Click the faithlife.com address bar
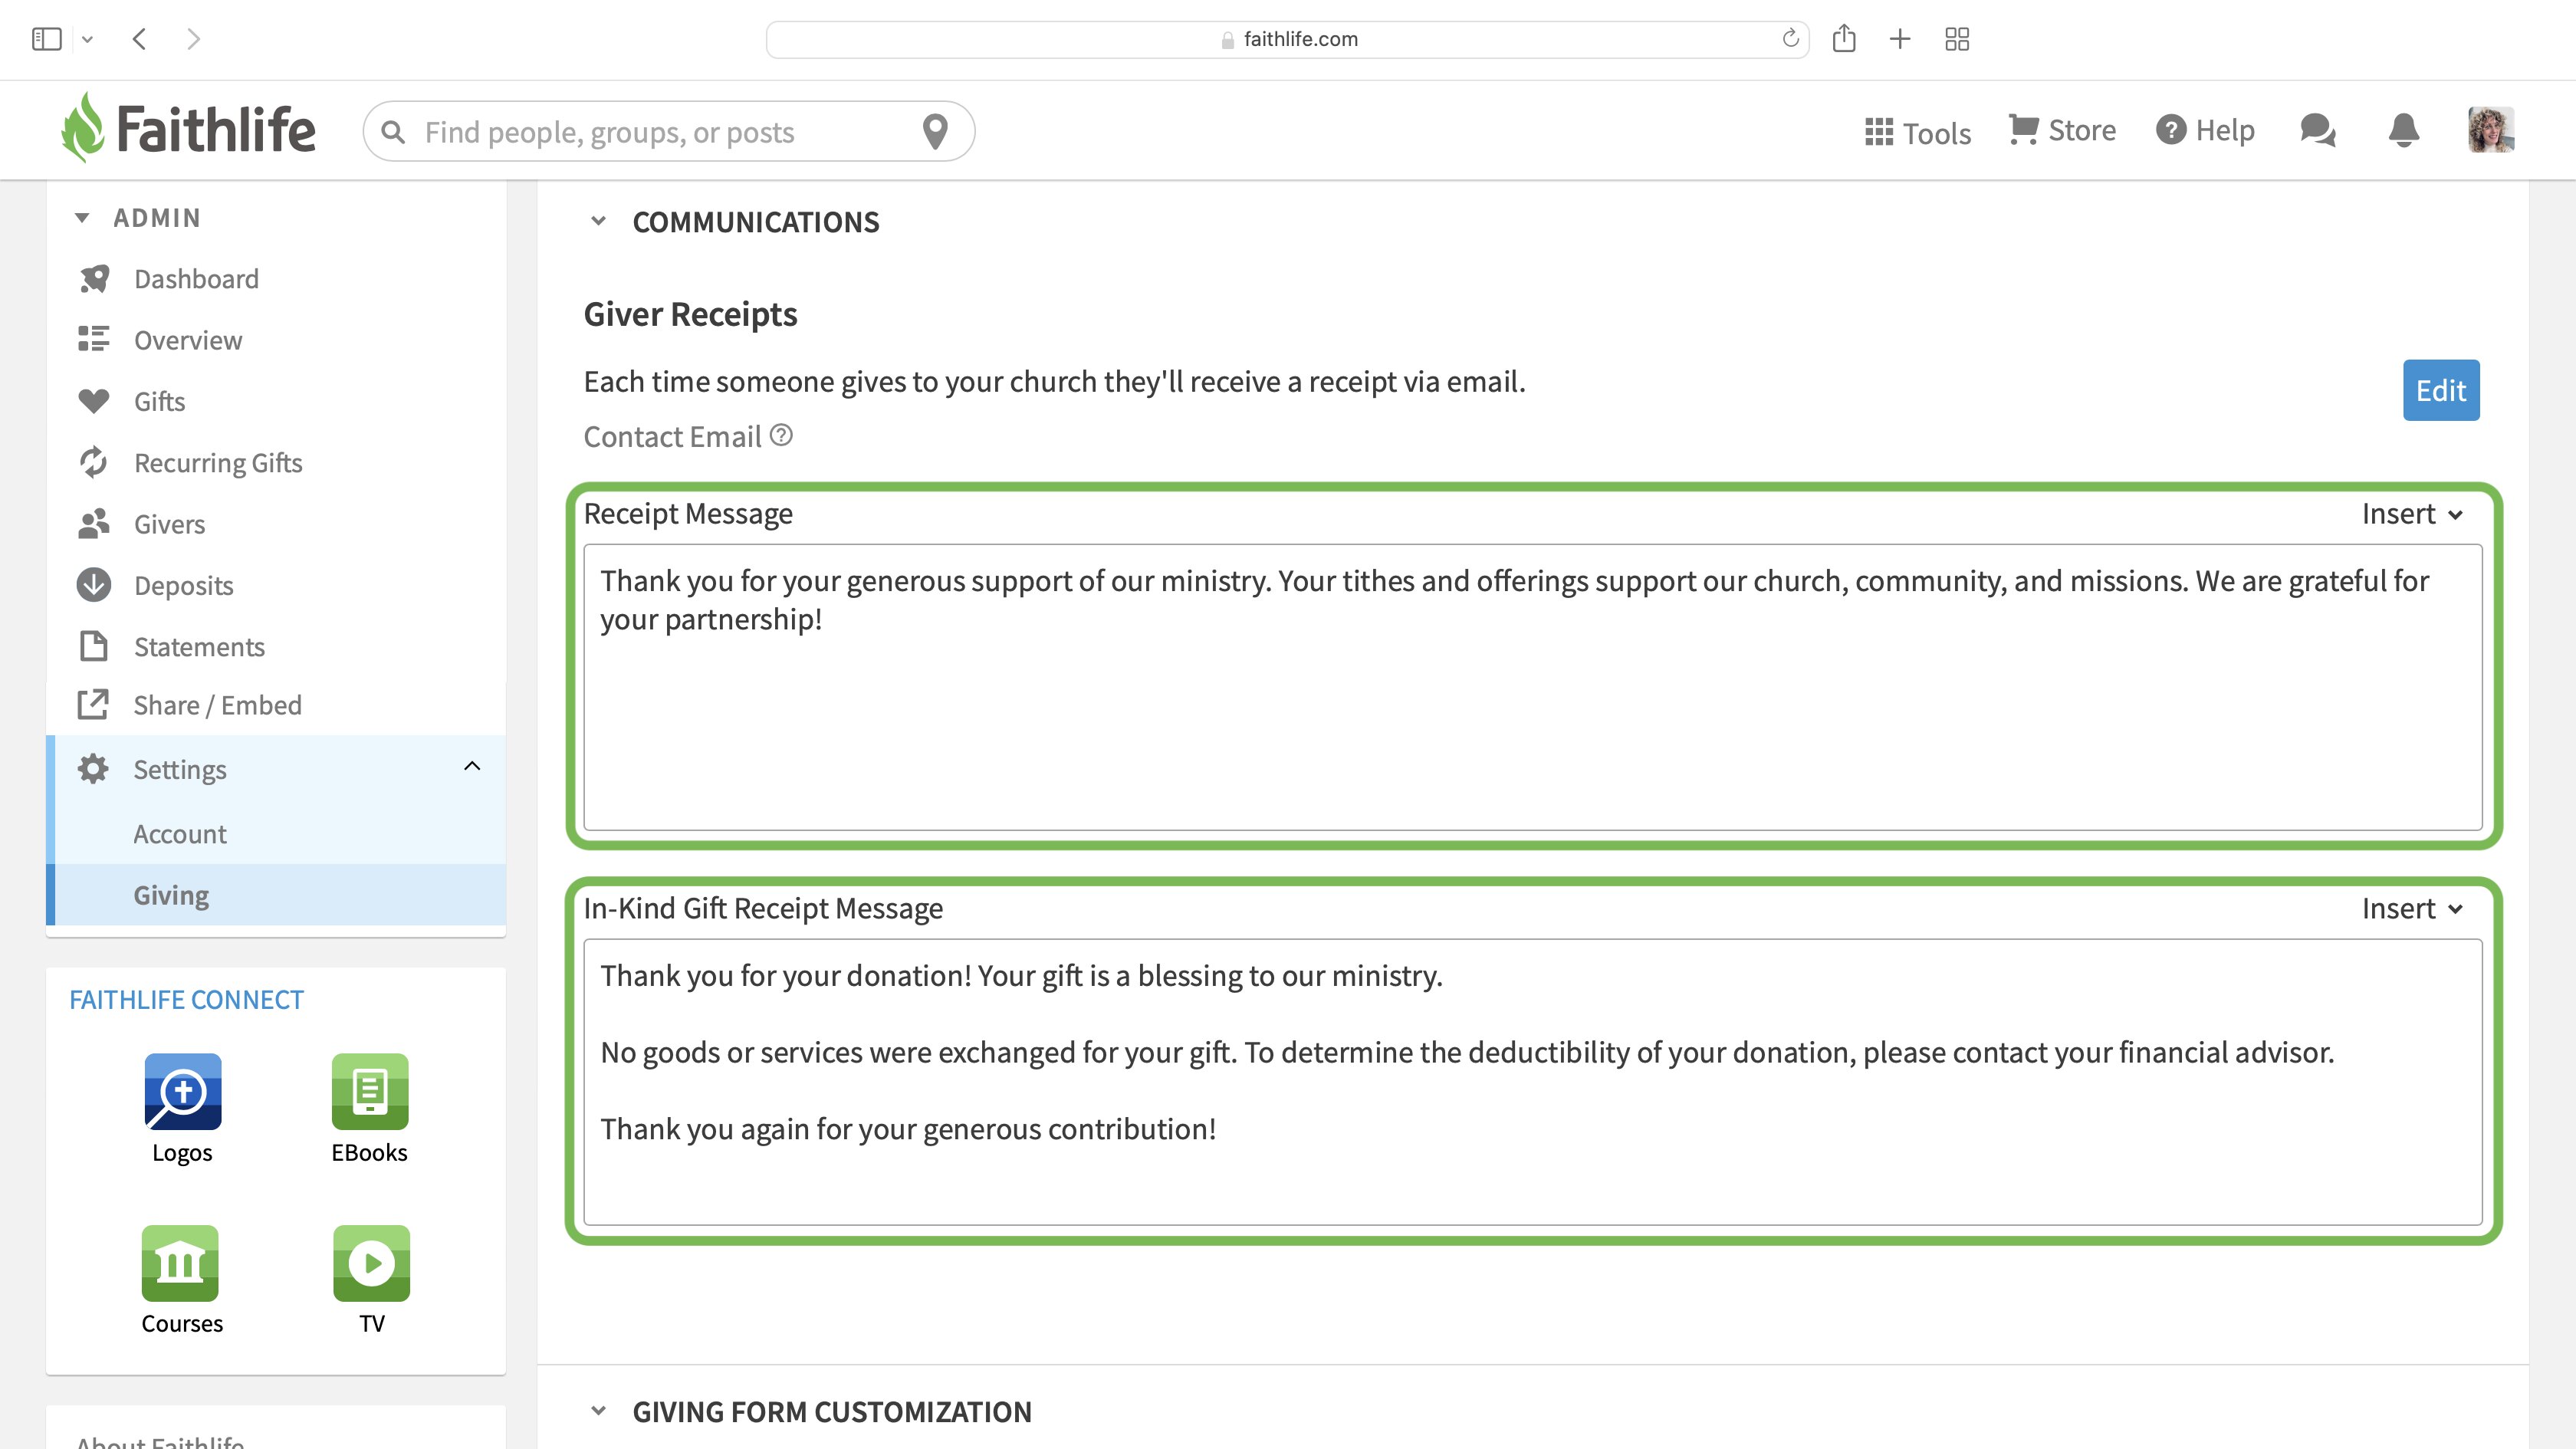The image size is (2576, 1449). 1288,39
